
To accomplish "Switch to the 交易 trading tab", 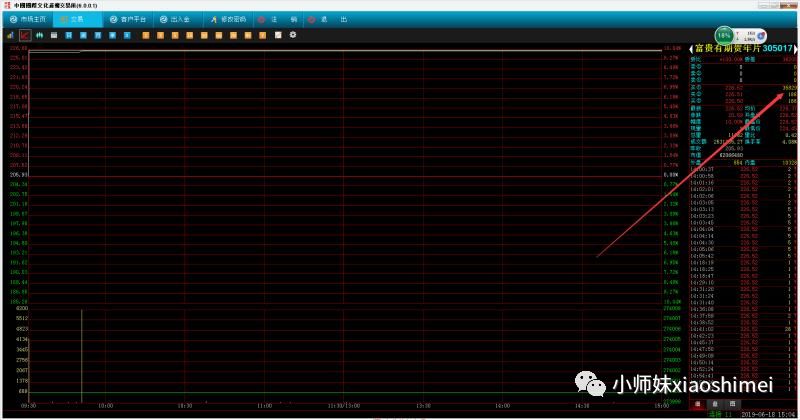I will (78, 19).
